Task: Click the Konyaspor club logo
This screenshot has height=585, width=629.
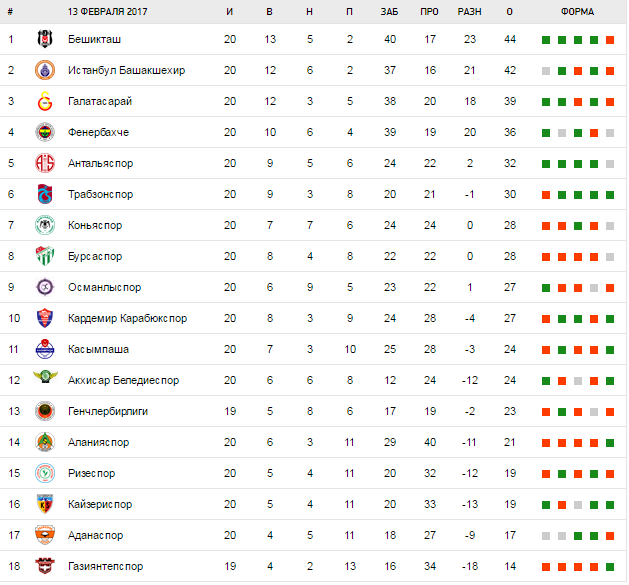Action: tap(44, 226)
